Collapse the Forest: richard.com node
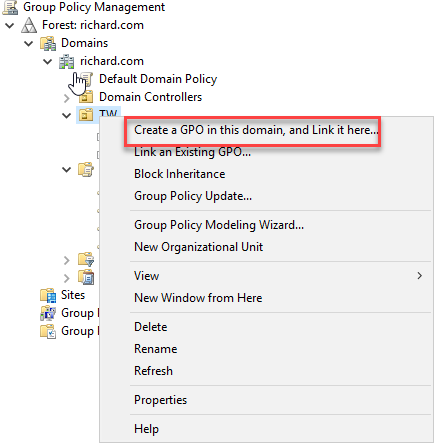The height and width of the screenshot is (445, 434). tap(10, 25)
